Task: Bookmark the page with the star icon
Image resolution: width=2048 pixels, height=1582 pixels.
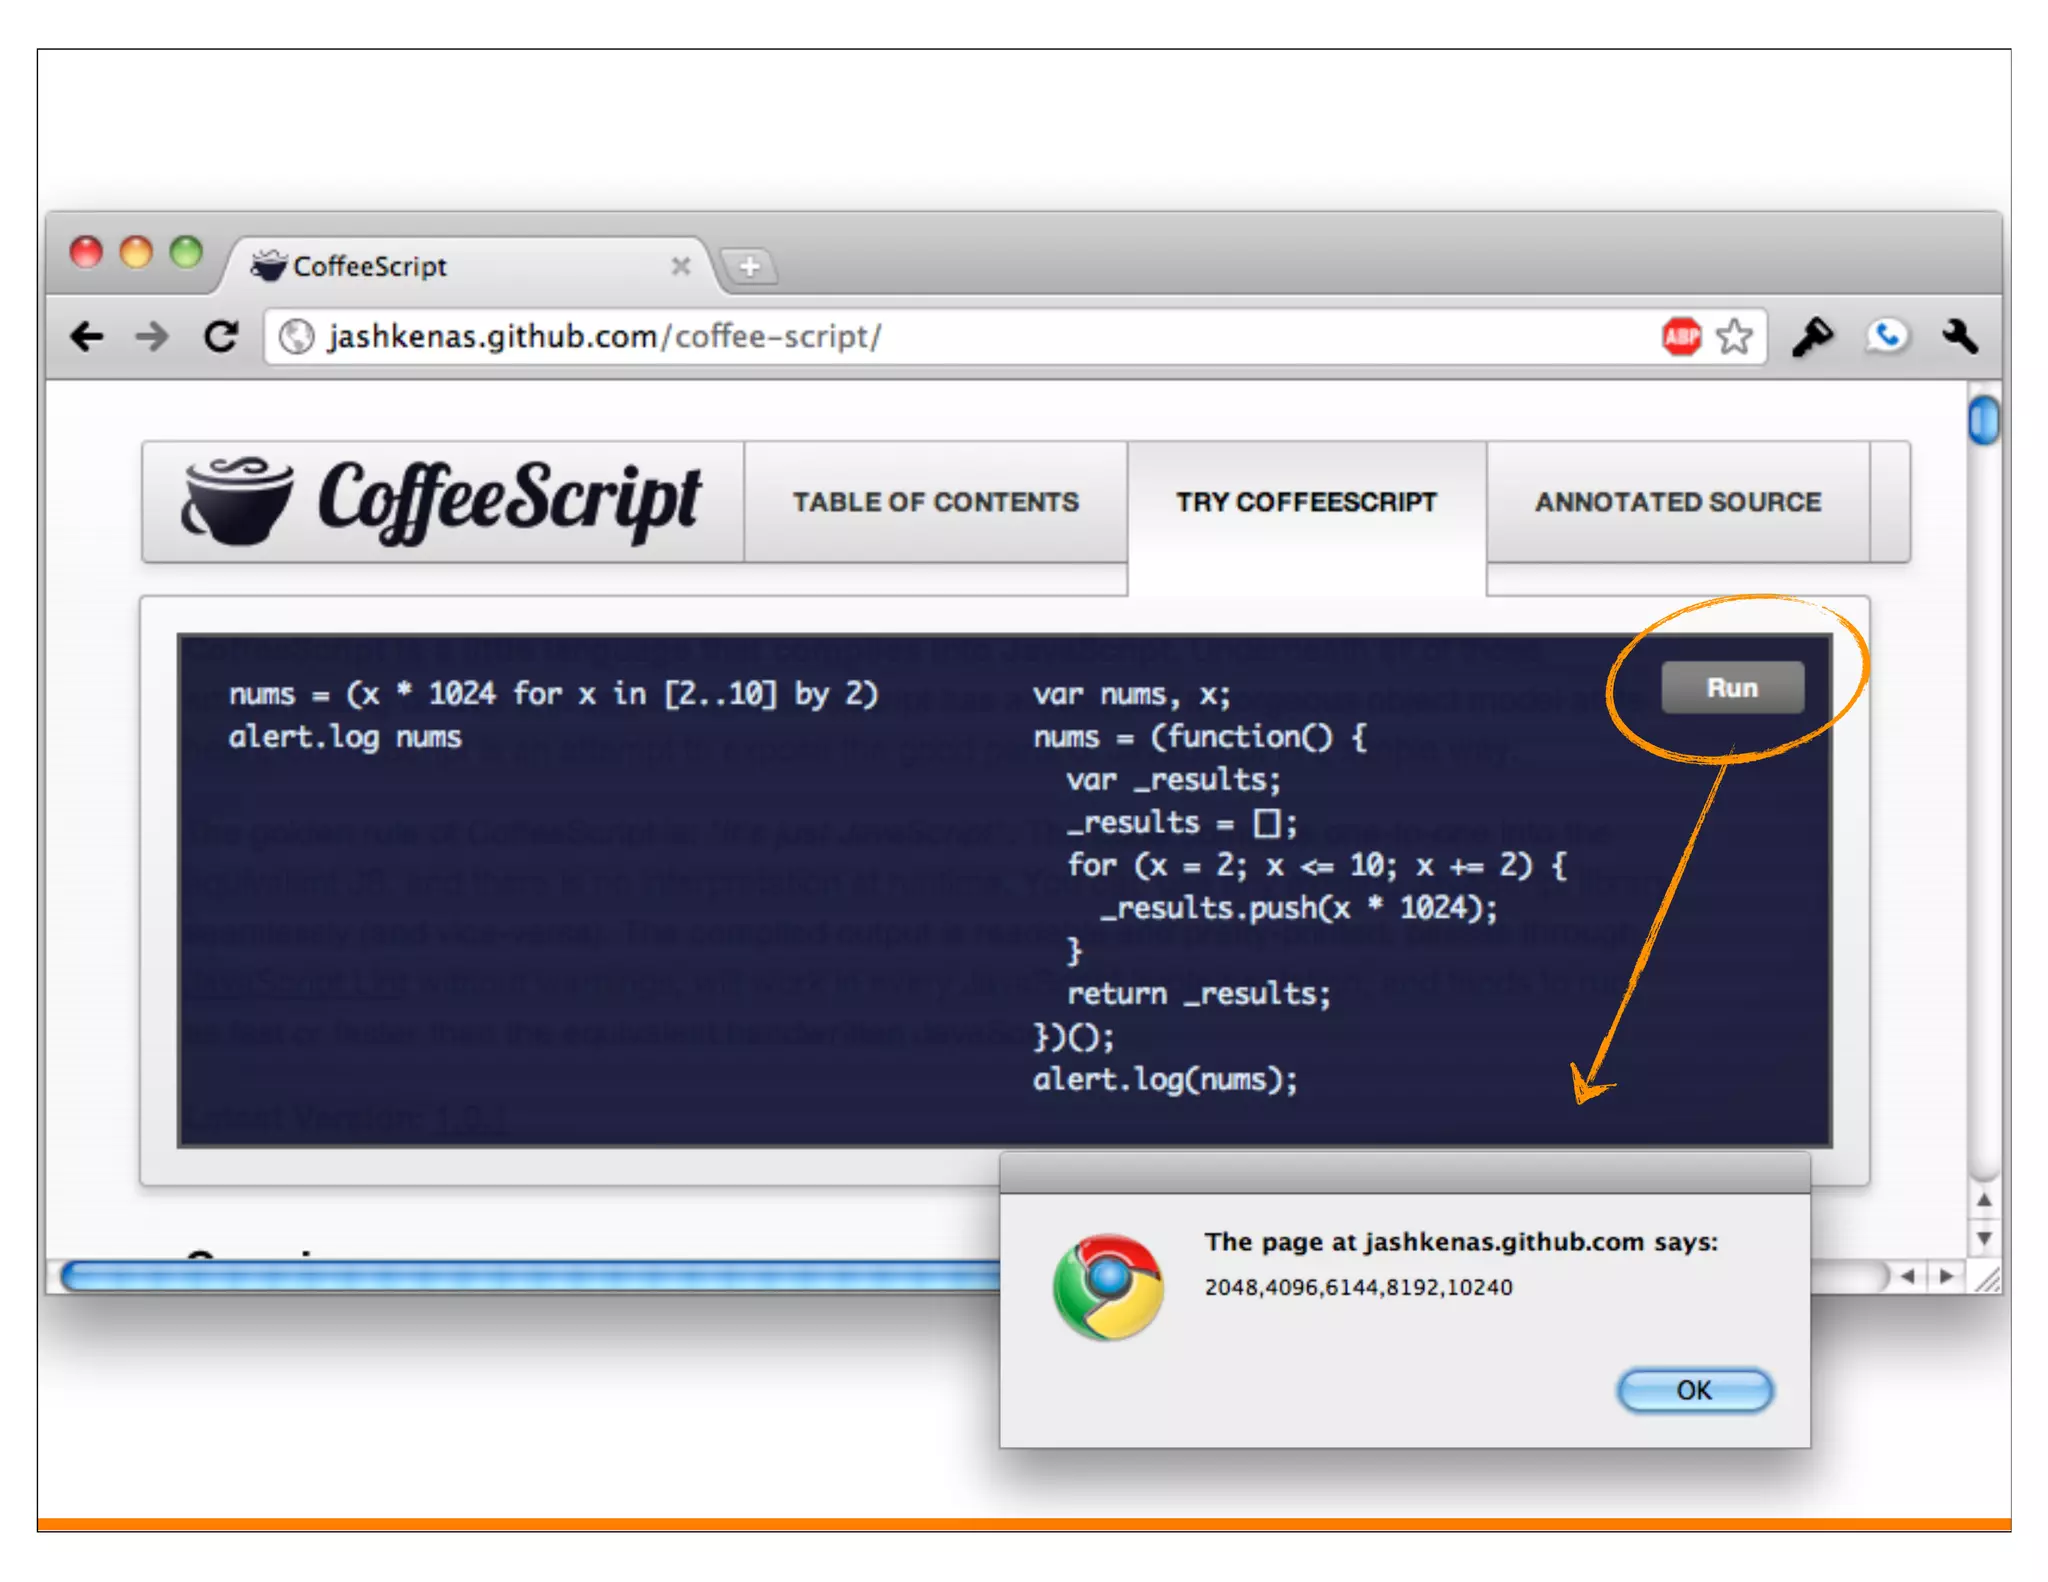Action: click(1734, 336)
